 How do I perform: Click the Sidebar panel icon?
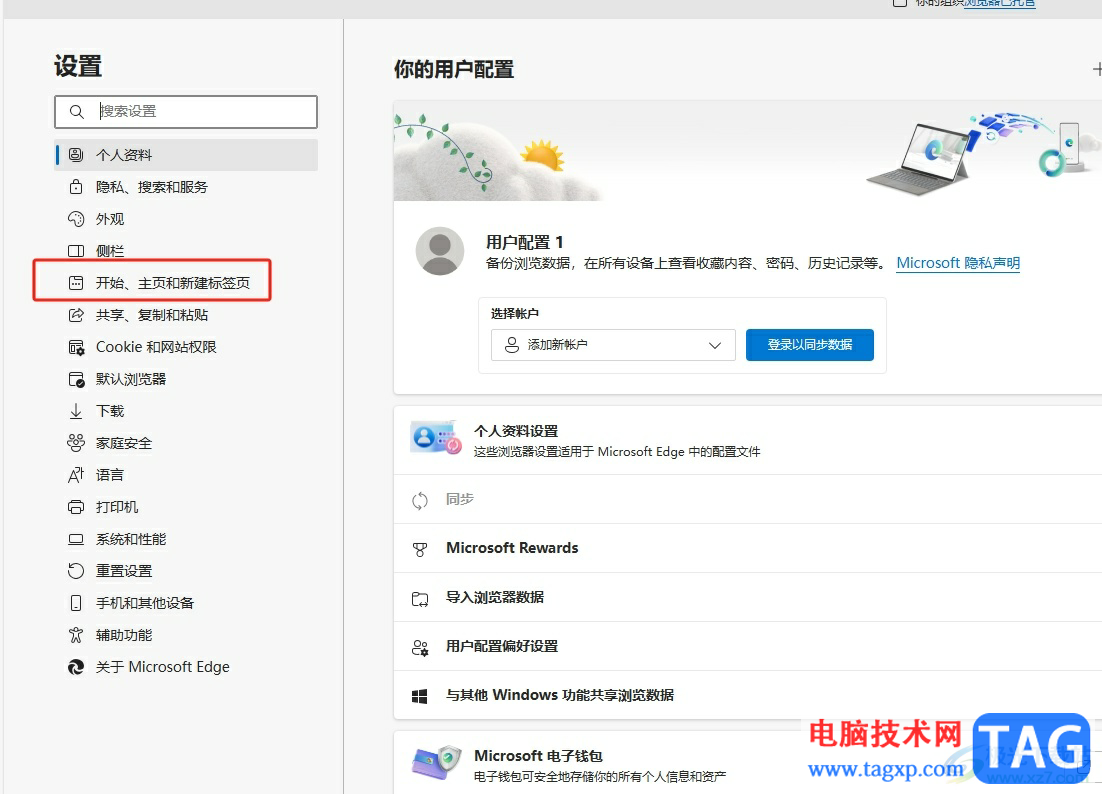pos(76,251)
